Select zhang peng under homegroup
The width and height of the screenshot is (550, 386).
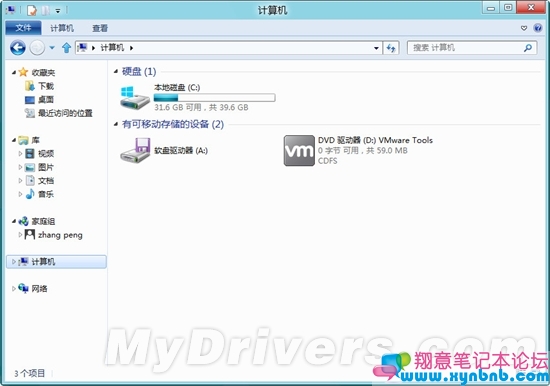[x=60, y=235]
